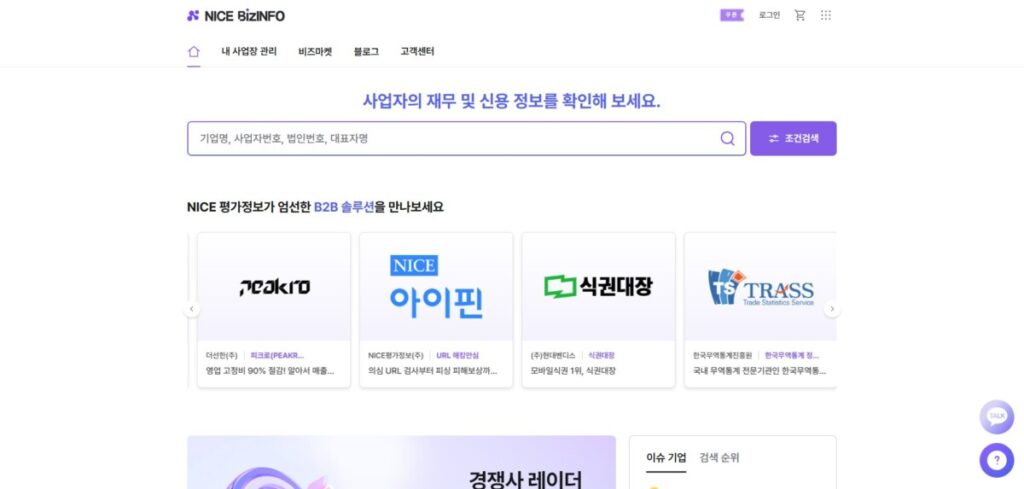The height and width of the screenshot is (489, 1024).
Task: Click the NICE BizINFO logo
Action: 236,16
